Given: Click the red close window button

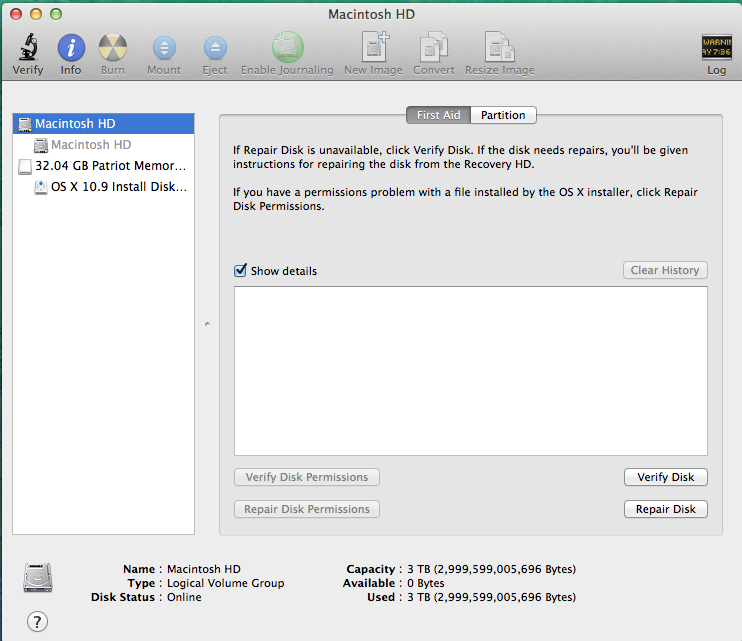Looking at the screenshot, I should coord(16,14).
